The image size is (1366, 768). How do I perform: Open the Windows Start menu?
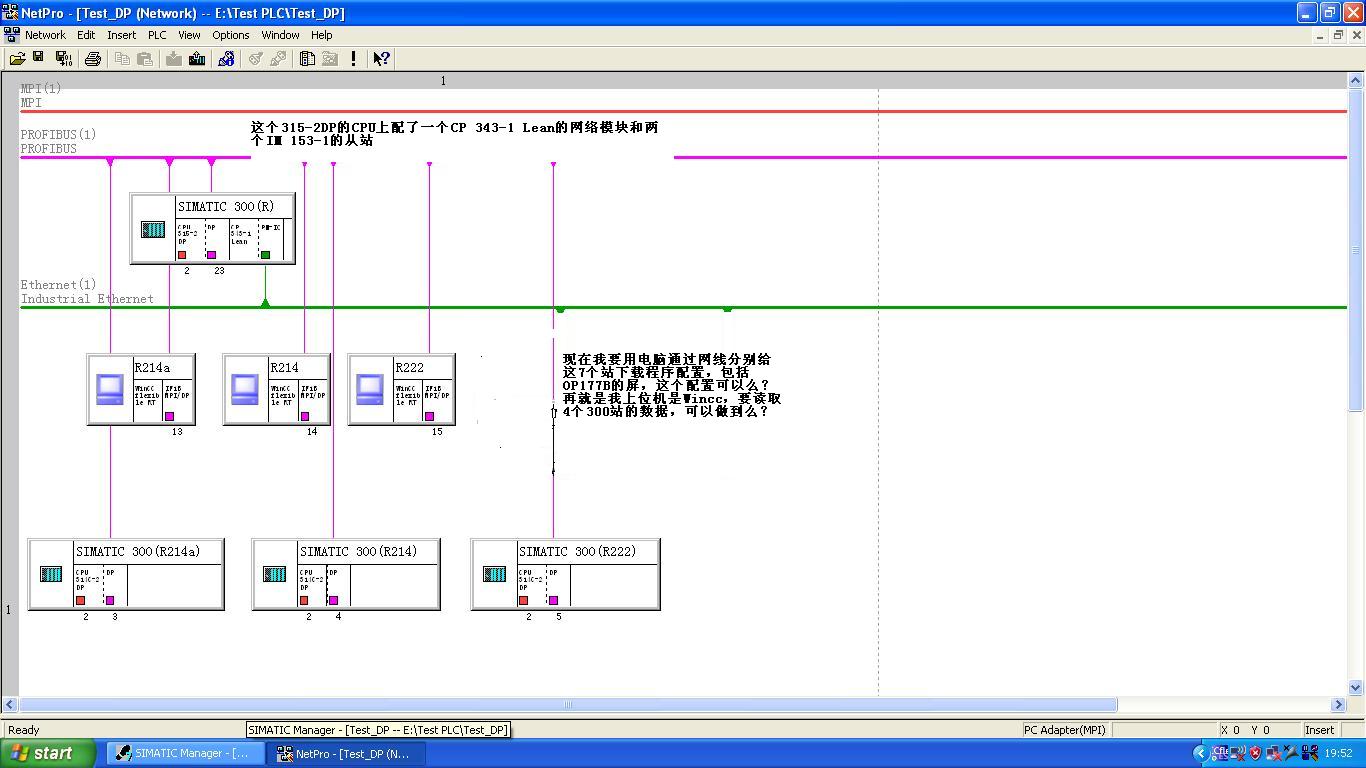(49, 753)
